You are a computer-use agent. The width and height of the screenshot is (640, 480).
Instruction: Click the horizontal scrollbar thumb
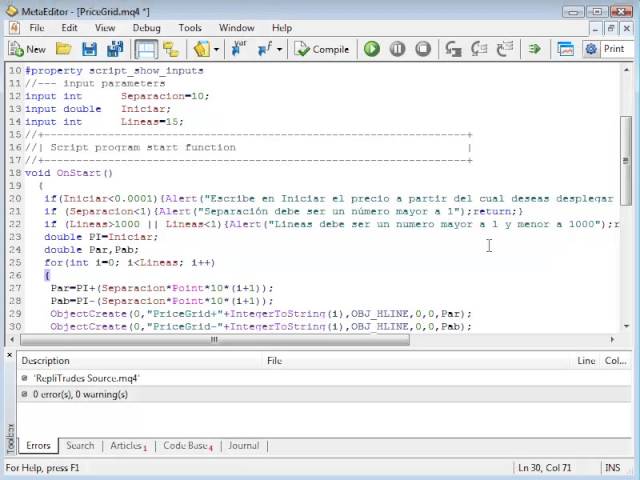[215, 340]
